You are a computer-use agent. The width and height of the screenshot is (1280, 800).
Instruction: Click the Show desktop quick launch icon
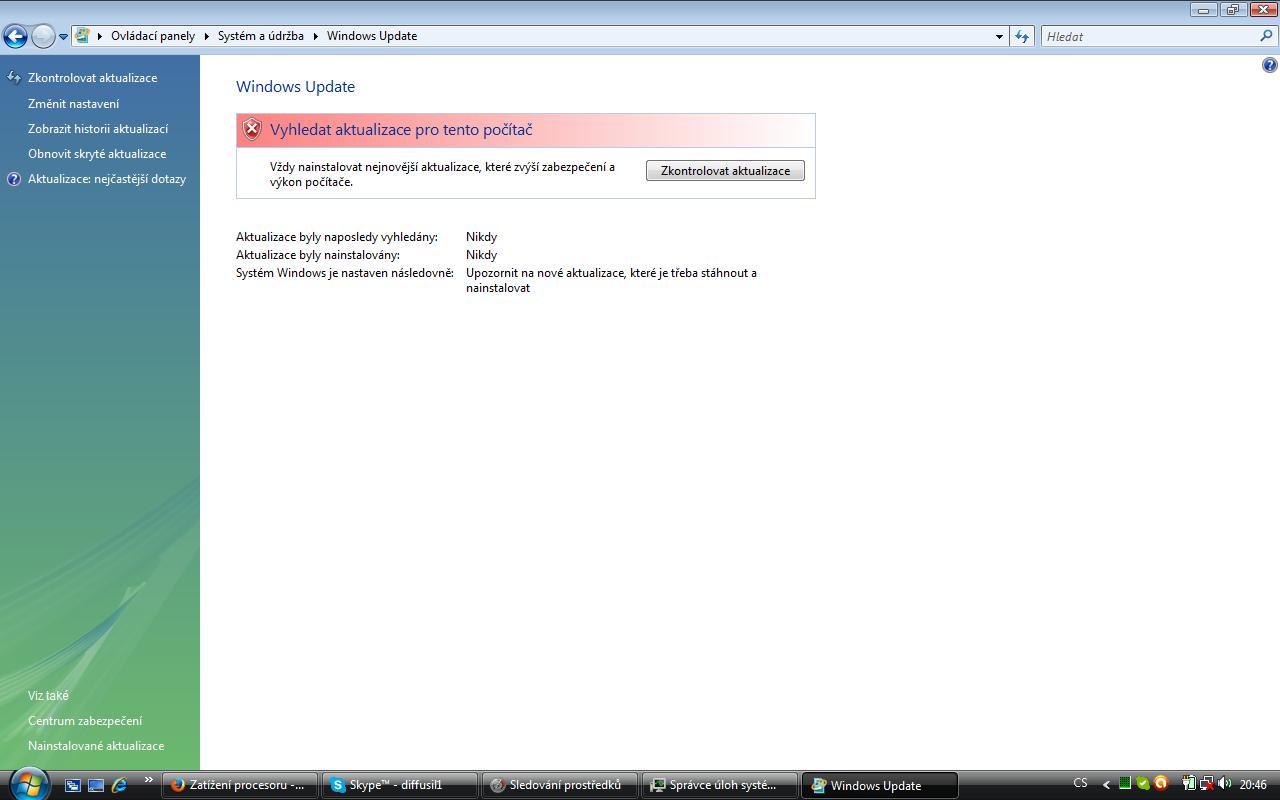point(97,785)
